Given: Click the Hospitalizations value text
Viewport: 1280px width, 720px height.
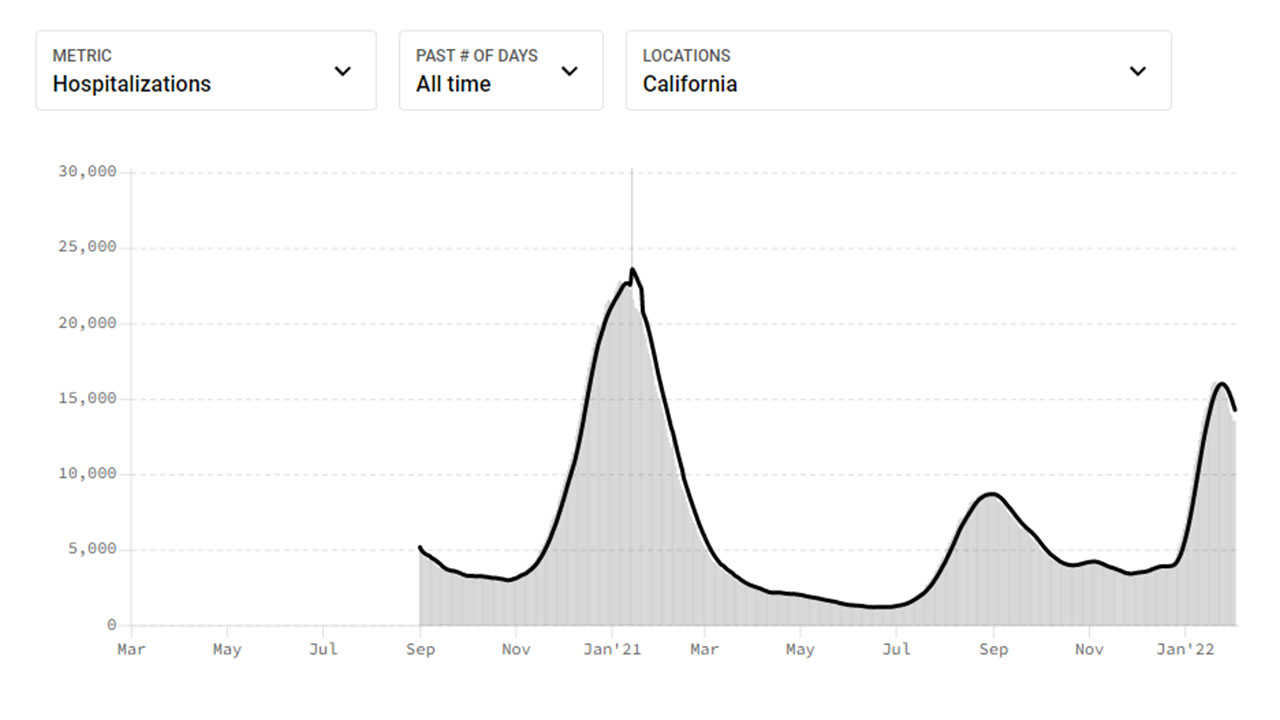Looking at the screenshot, I should (132, 85).
